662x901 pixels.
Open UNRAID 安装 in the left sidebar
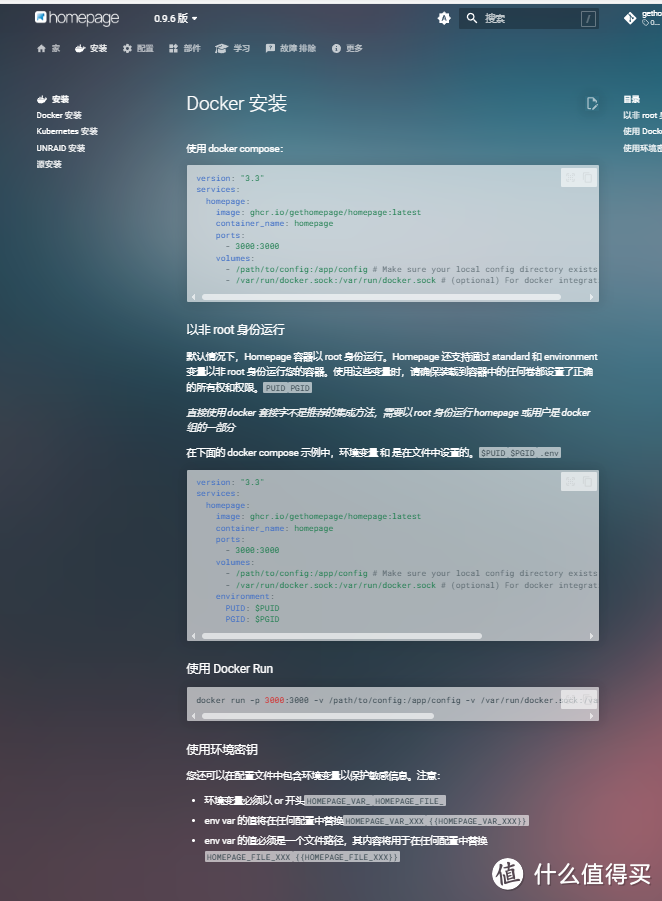point(61,148)
